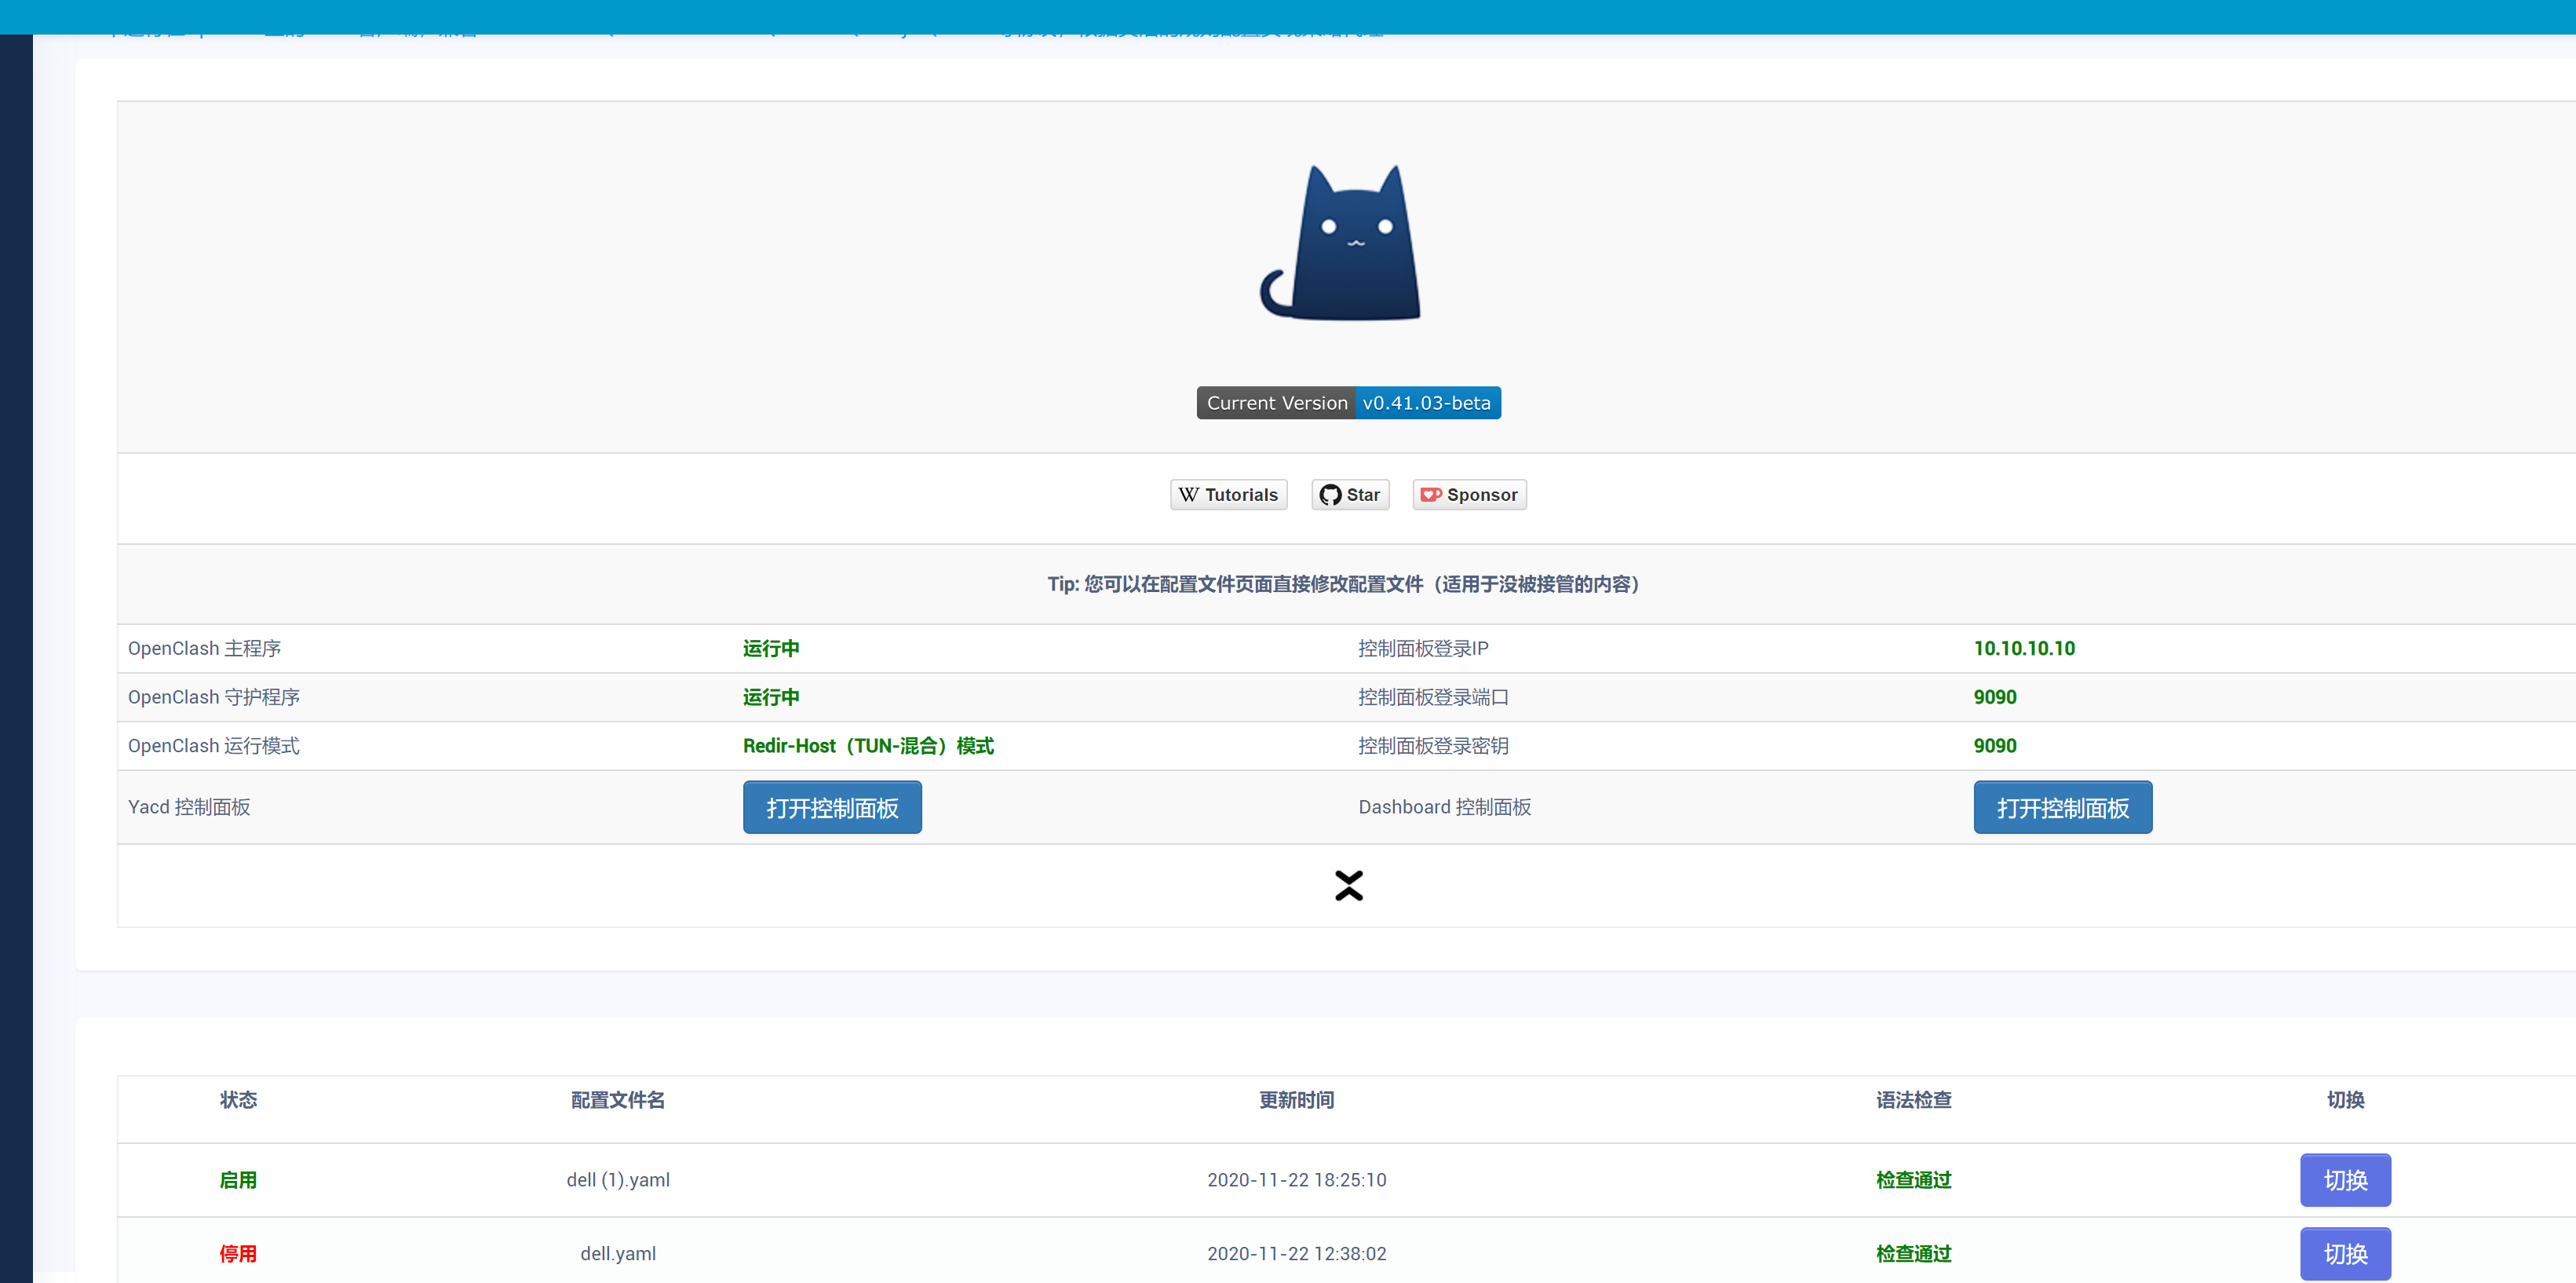Image resolution: width=2576 pixels, height=1283 pixels.
Task: Click the OpenClash 运行模式 label
Action: (x=214, y=746)
